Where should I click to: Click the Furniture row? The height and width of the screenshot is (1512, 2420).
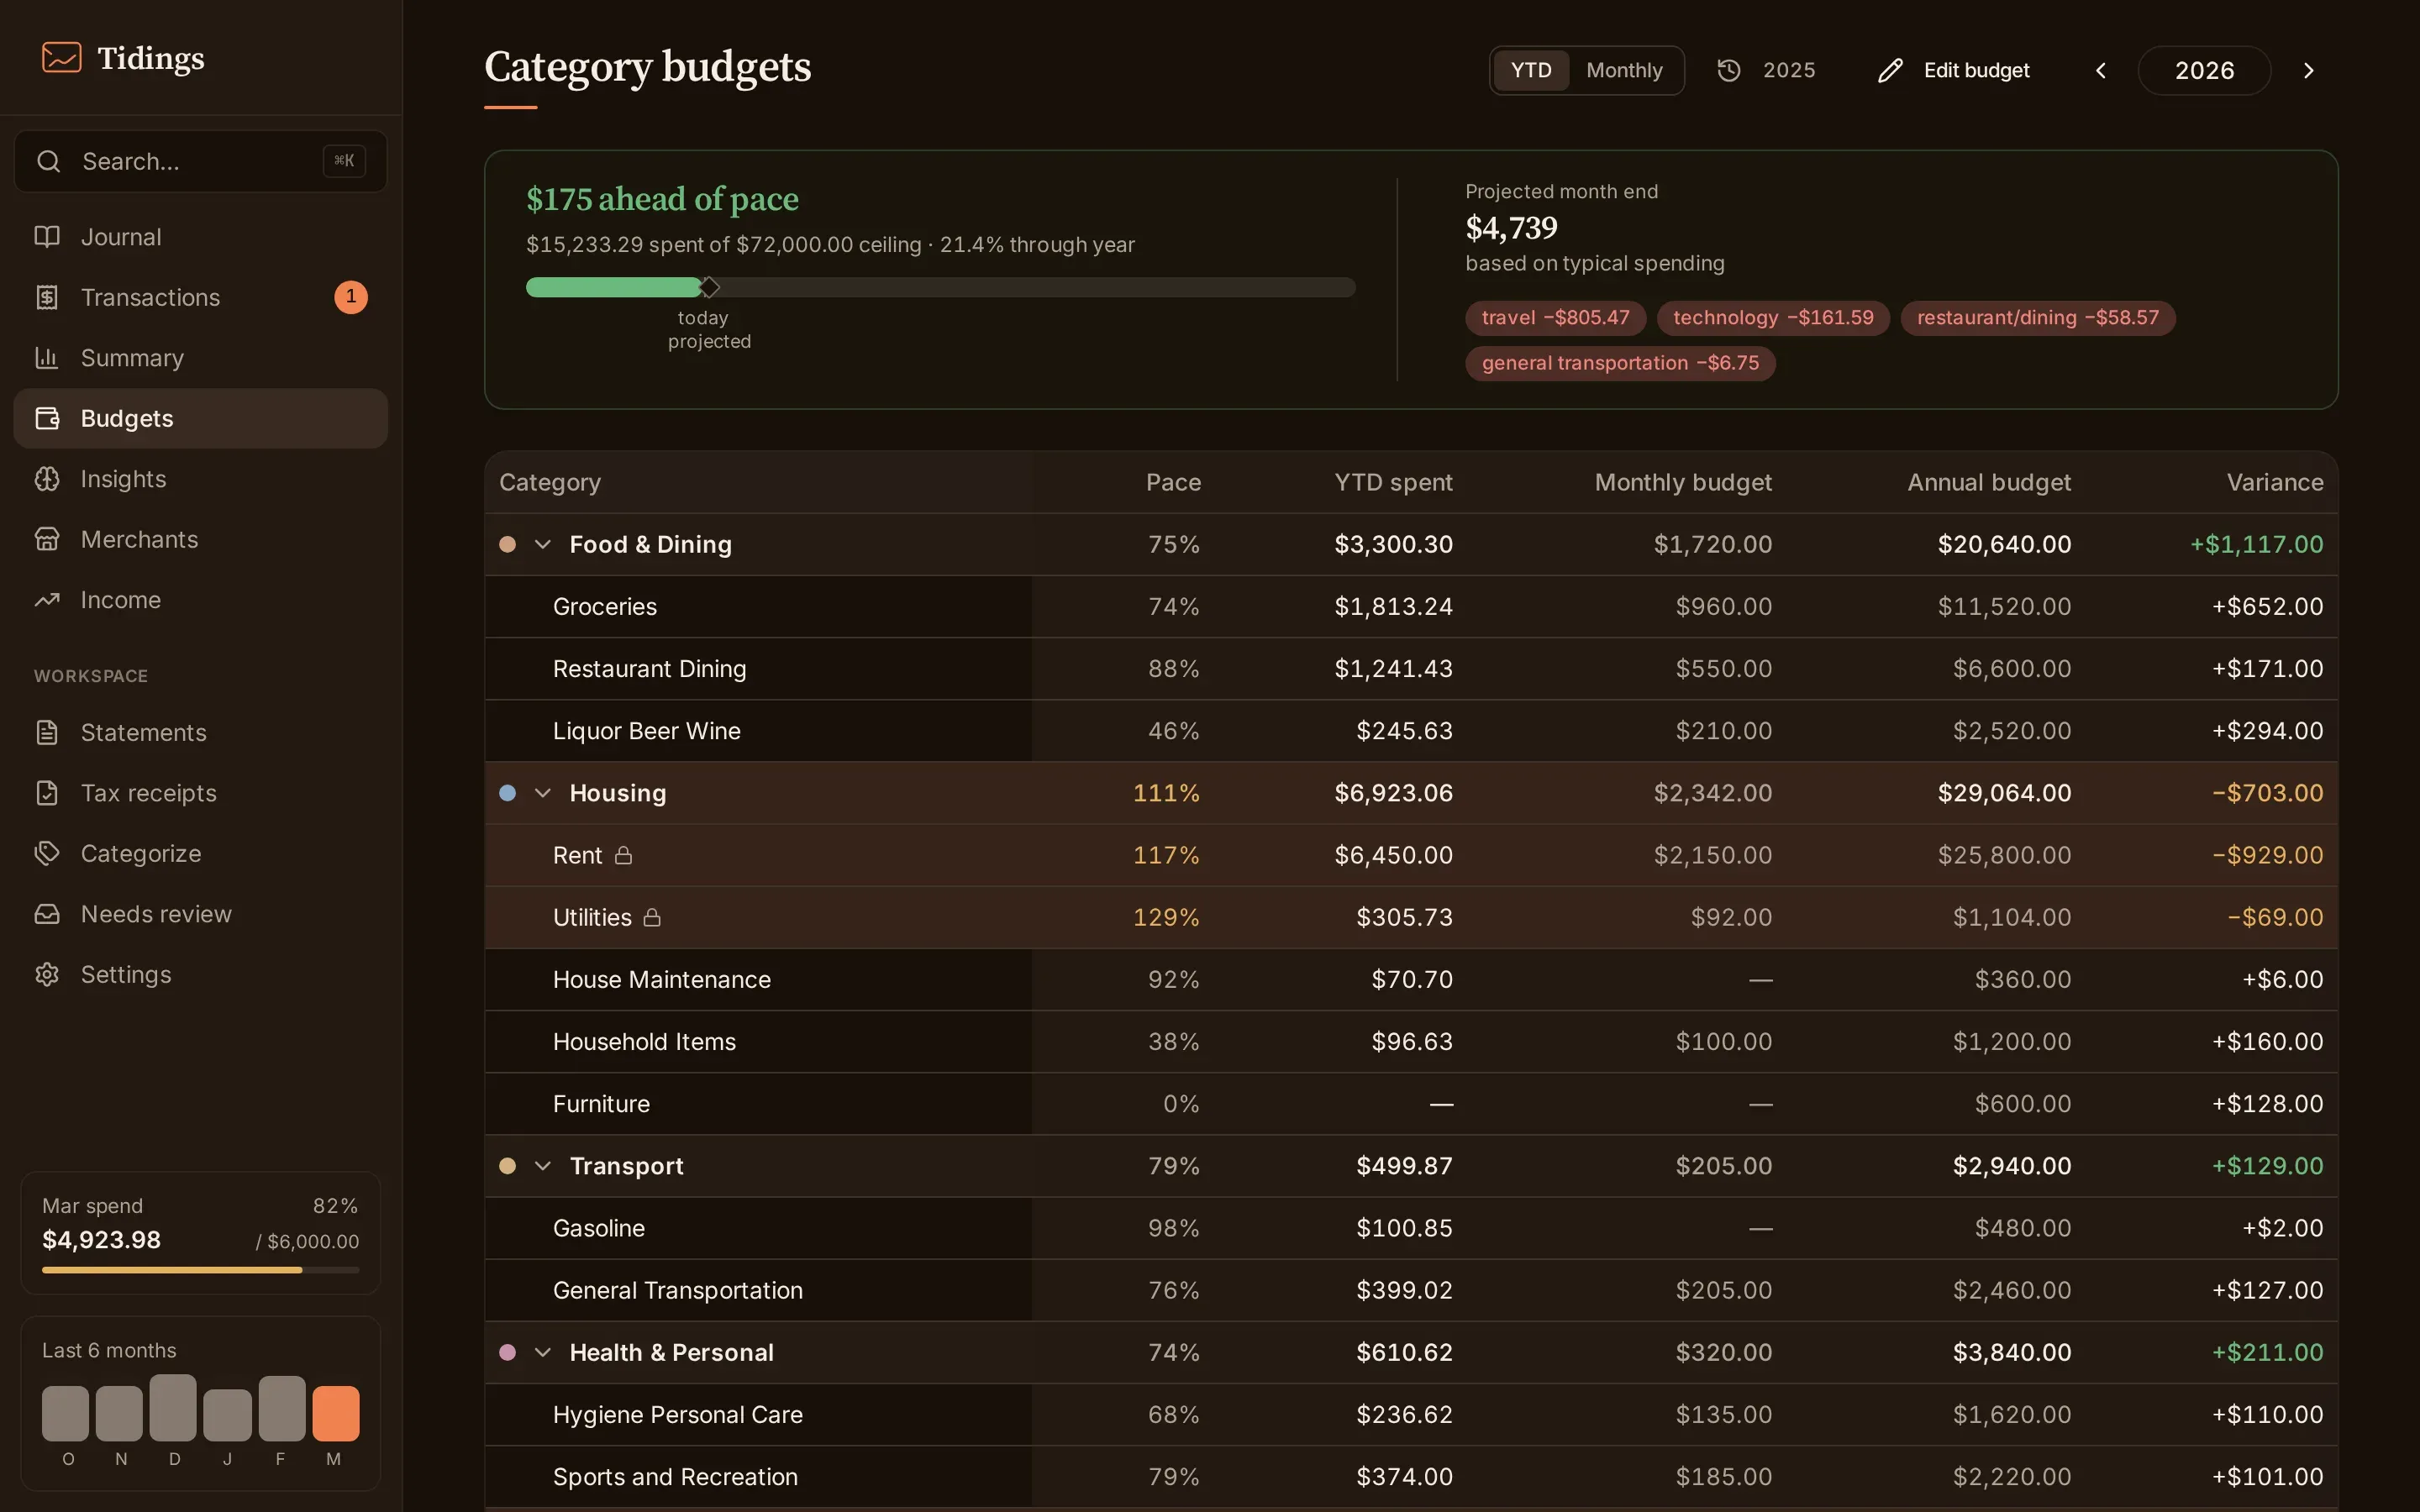pos(1411,1104)
